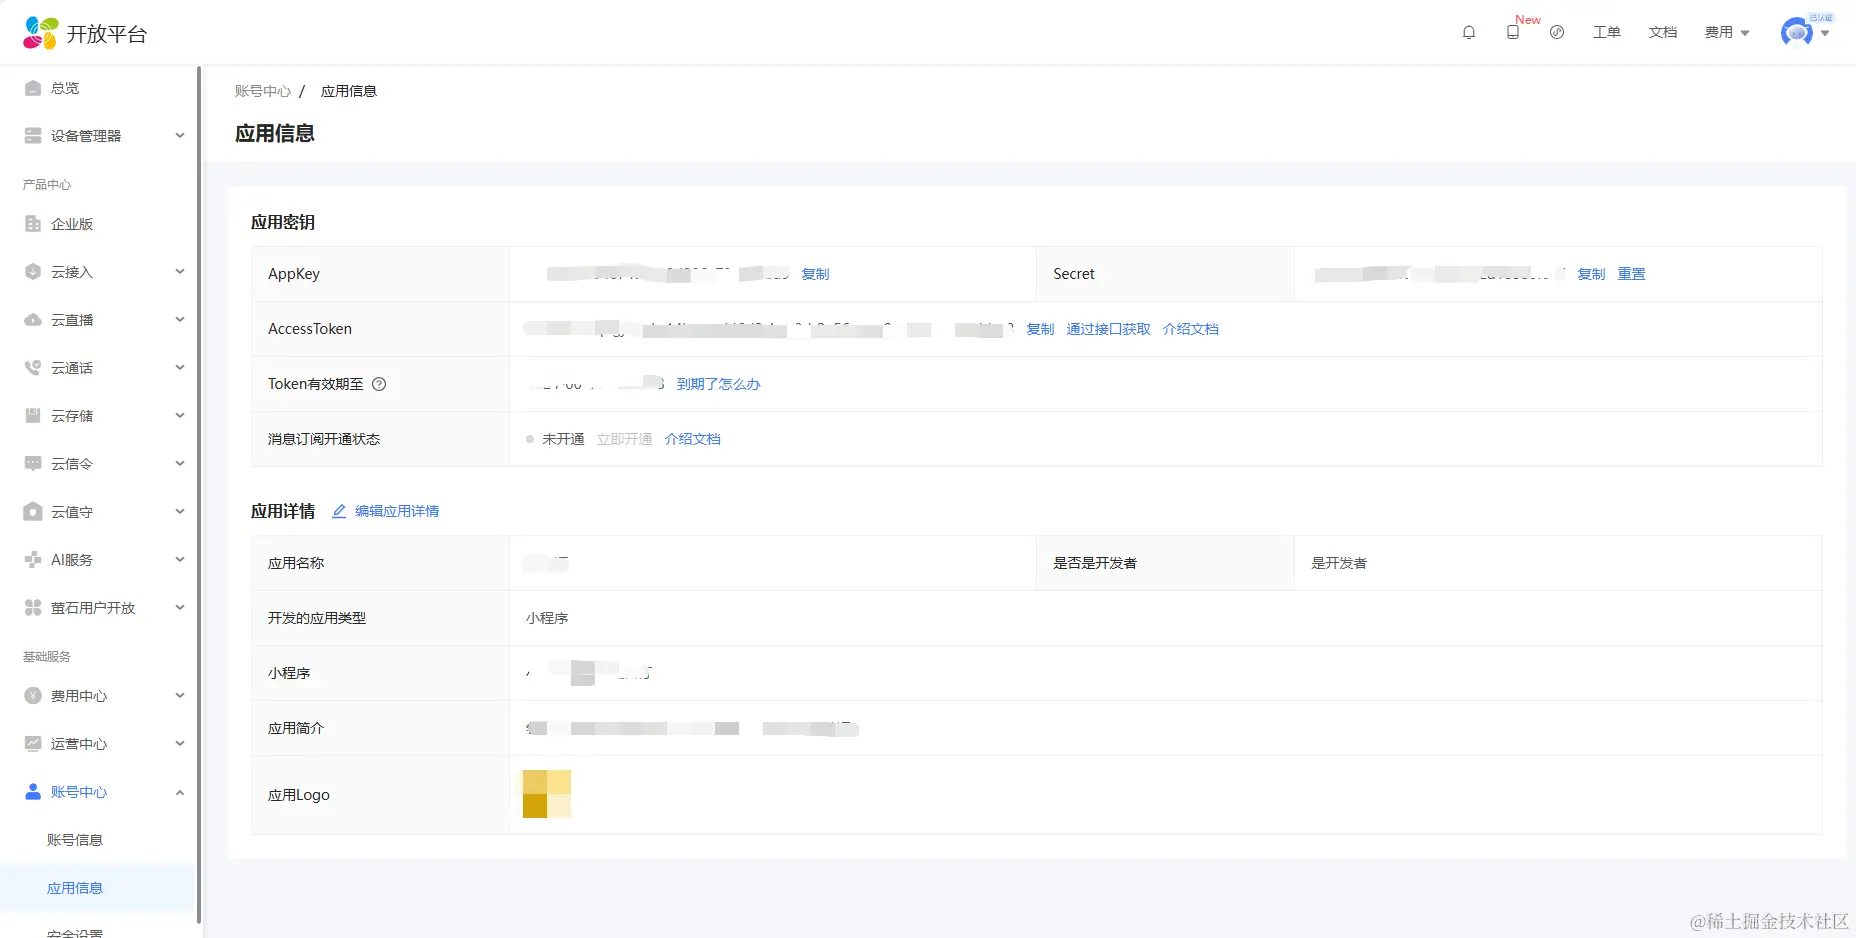The width and height of the screenshot is (1856, 938).
Task: Click the 开放平台 logo
Action: 86,33
